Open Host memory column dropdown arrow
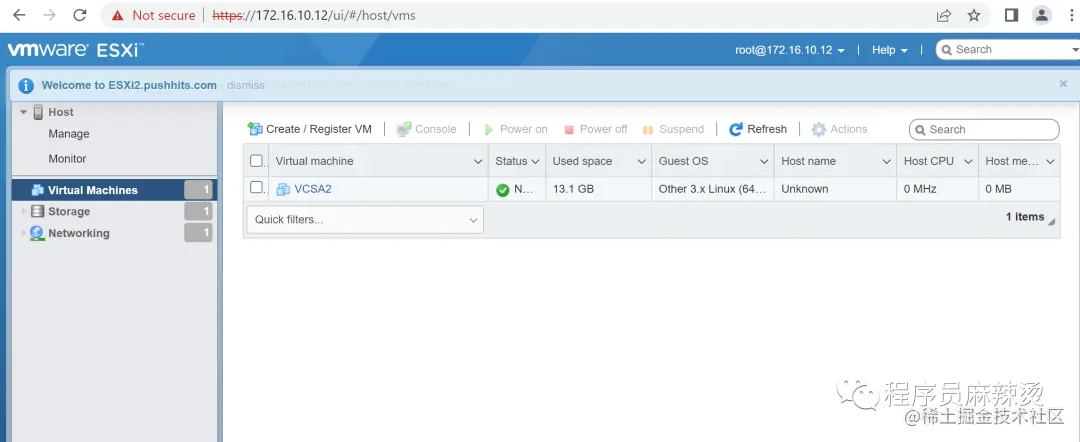 point(1050,162)
